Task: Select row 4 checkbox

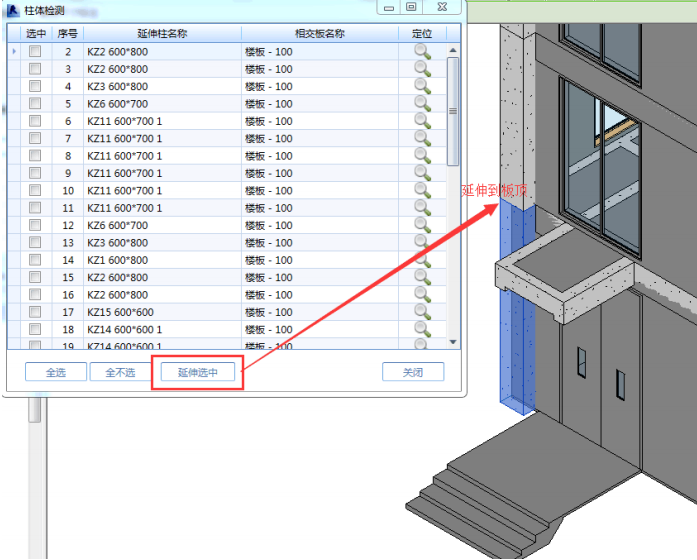Action: tap(35, 86)
